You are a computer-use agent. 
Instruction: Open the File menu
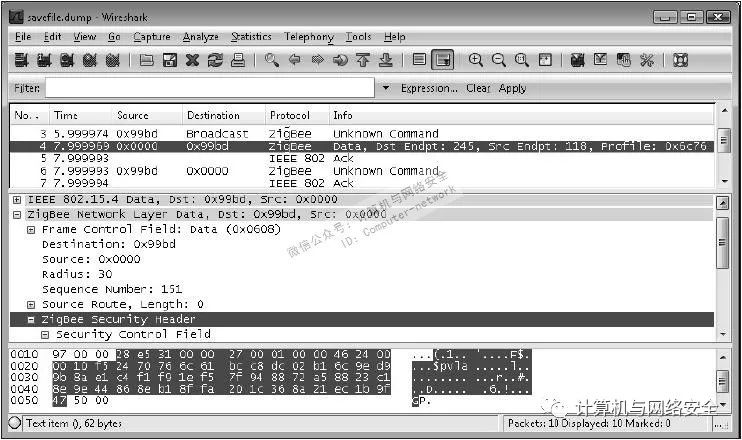coord(23,37)
